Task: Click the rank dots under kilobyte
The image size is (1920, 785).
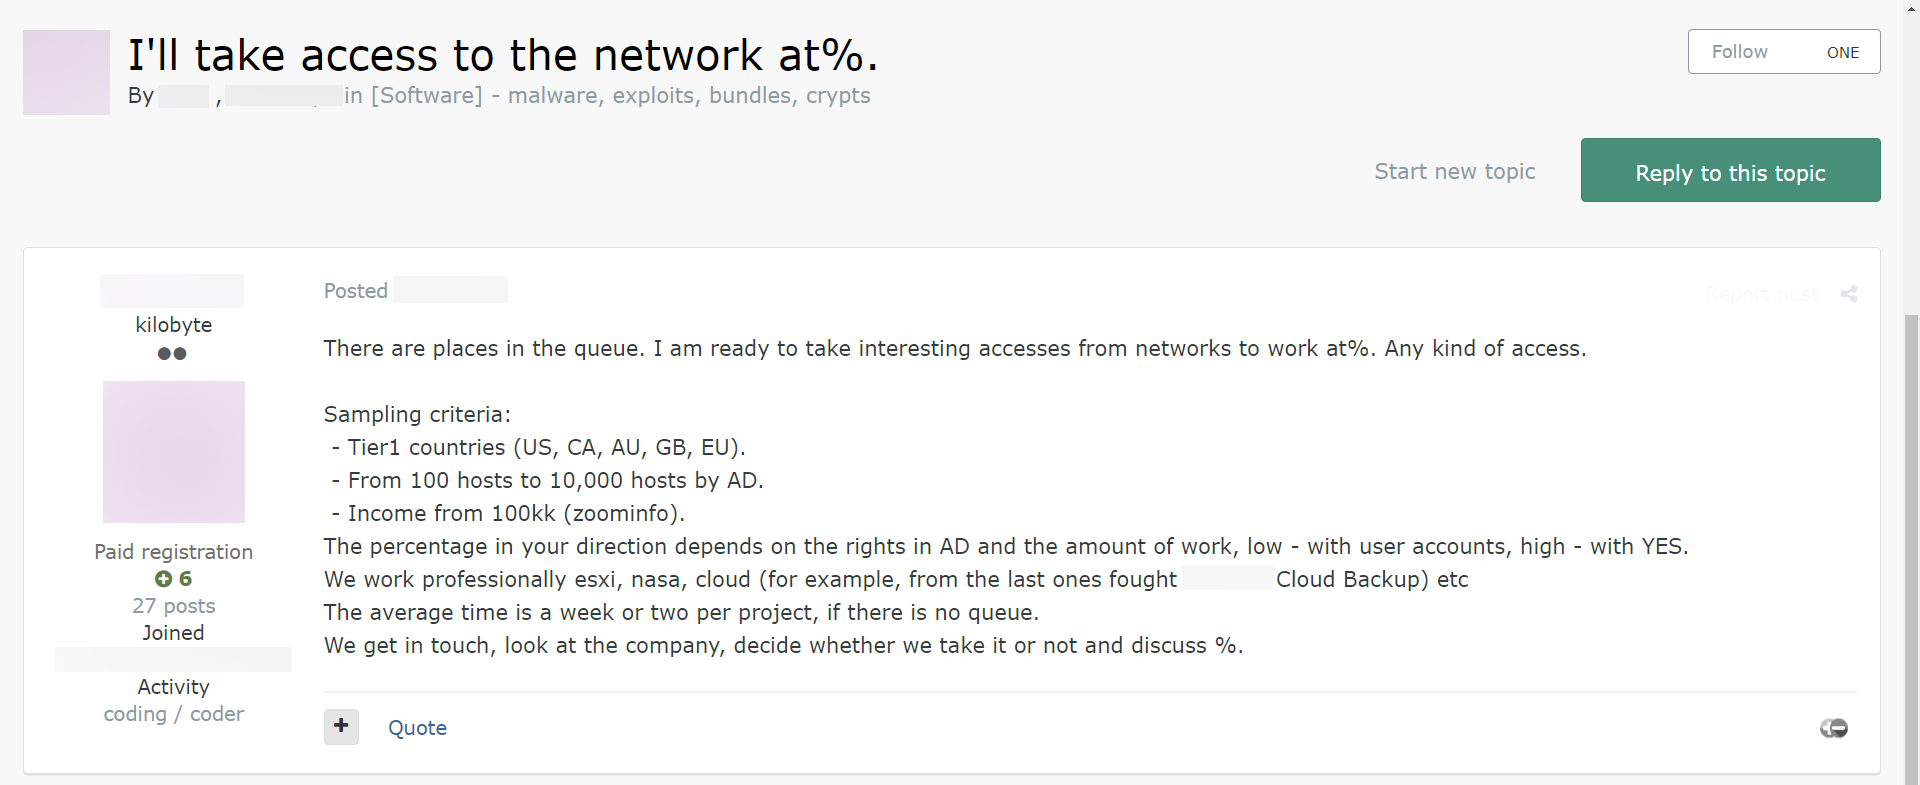Action: pyautogui.click(x=172, y=353)
